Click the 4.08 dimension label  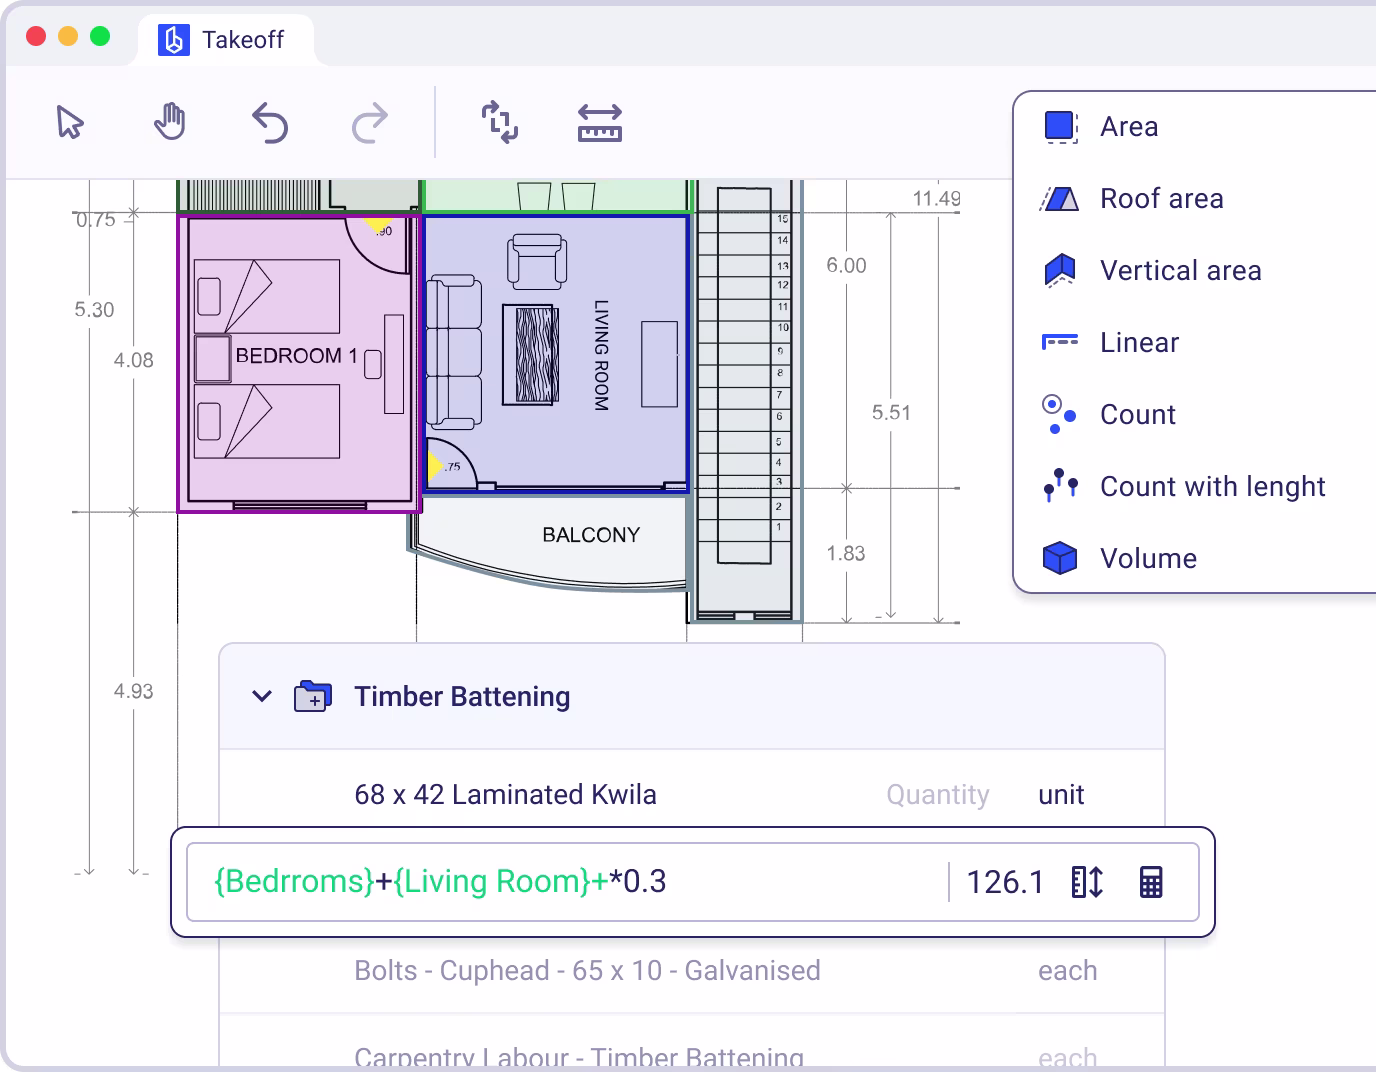point(133,361)
